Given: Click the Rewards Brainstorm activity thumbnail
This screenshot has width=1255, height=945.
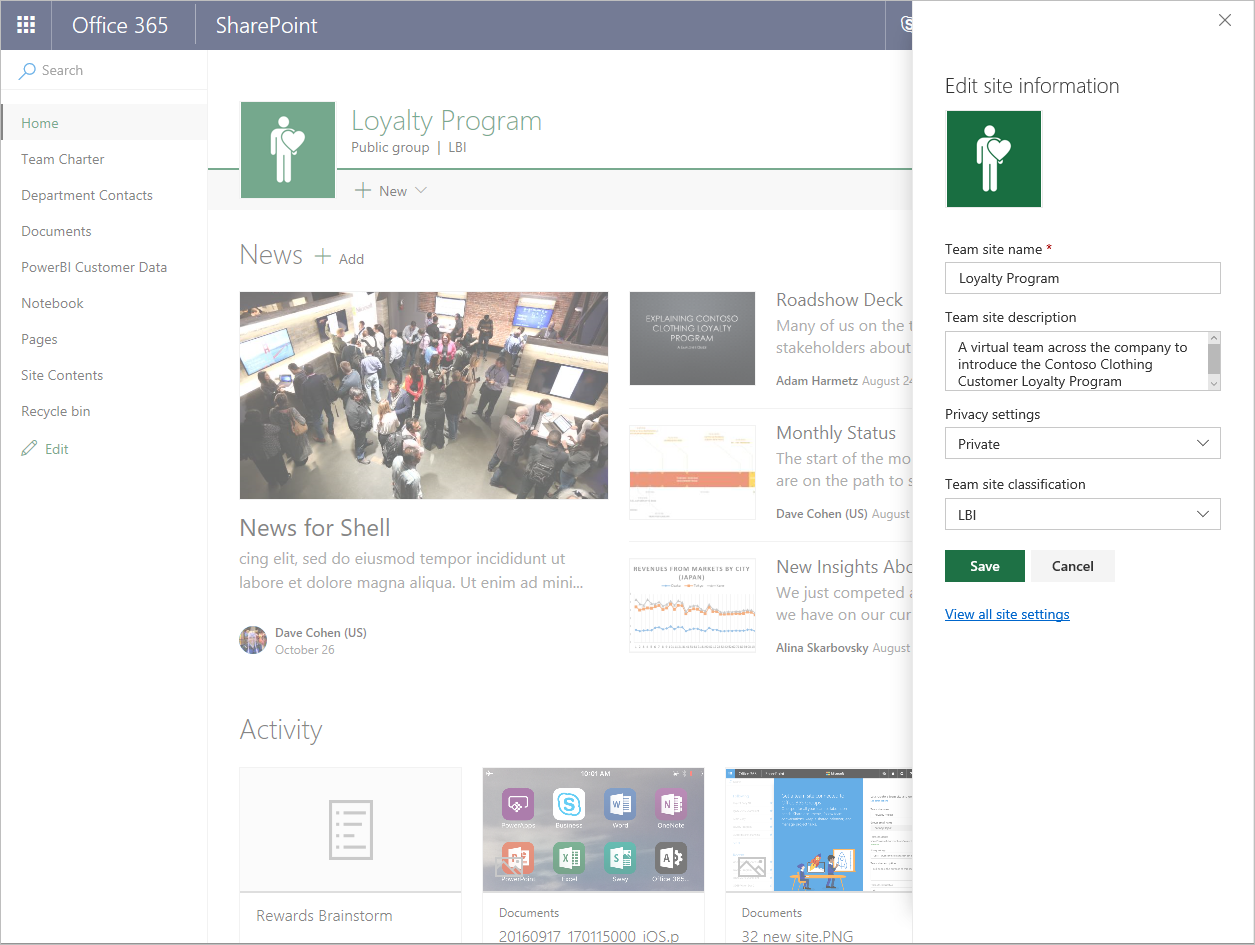Looking at the screenshot, I should 350,829.
